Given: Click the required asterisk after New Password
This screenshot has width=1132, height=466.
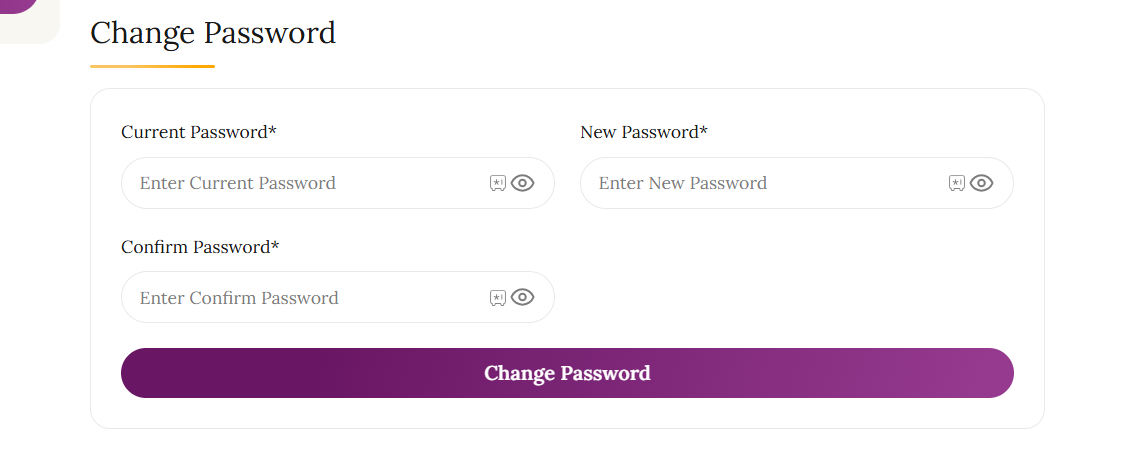Looking at the screenshot, I should (704, 131).
